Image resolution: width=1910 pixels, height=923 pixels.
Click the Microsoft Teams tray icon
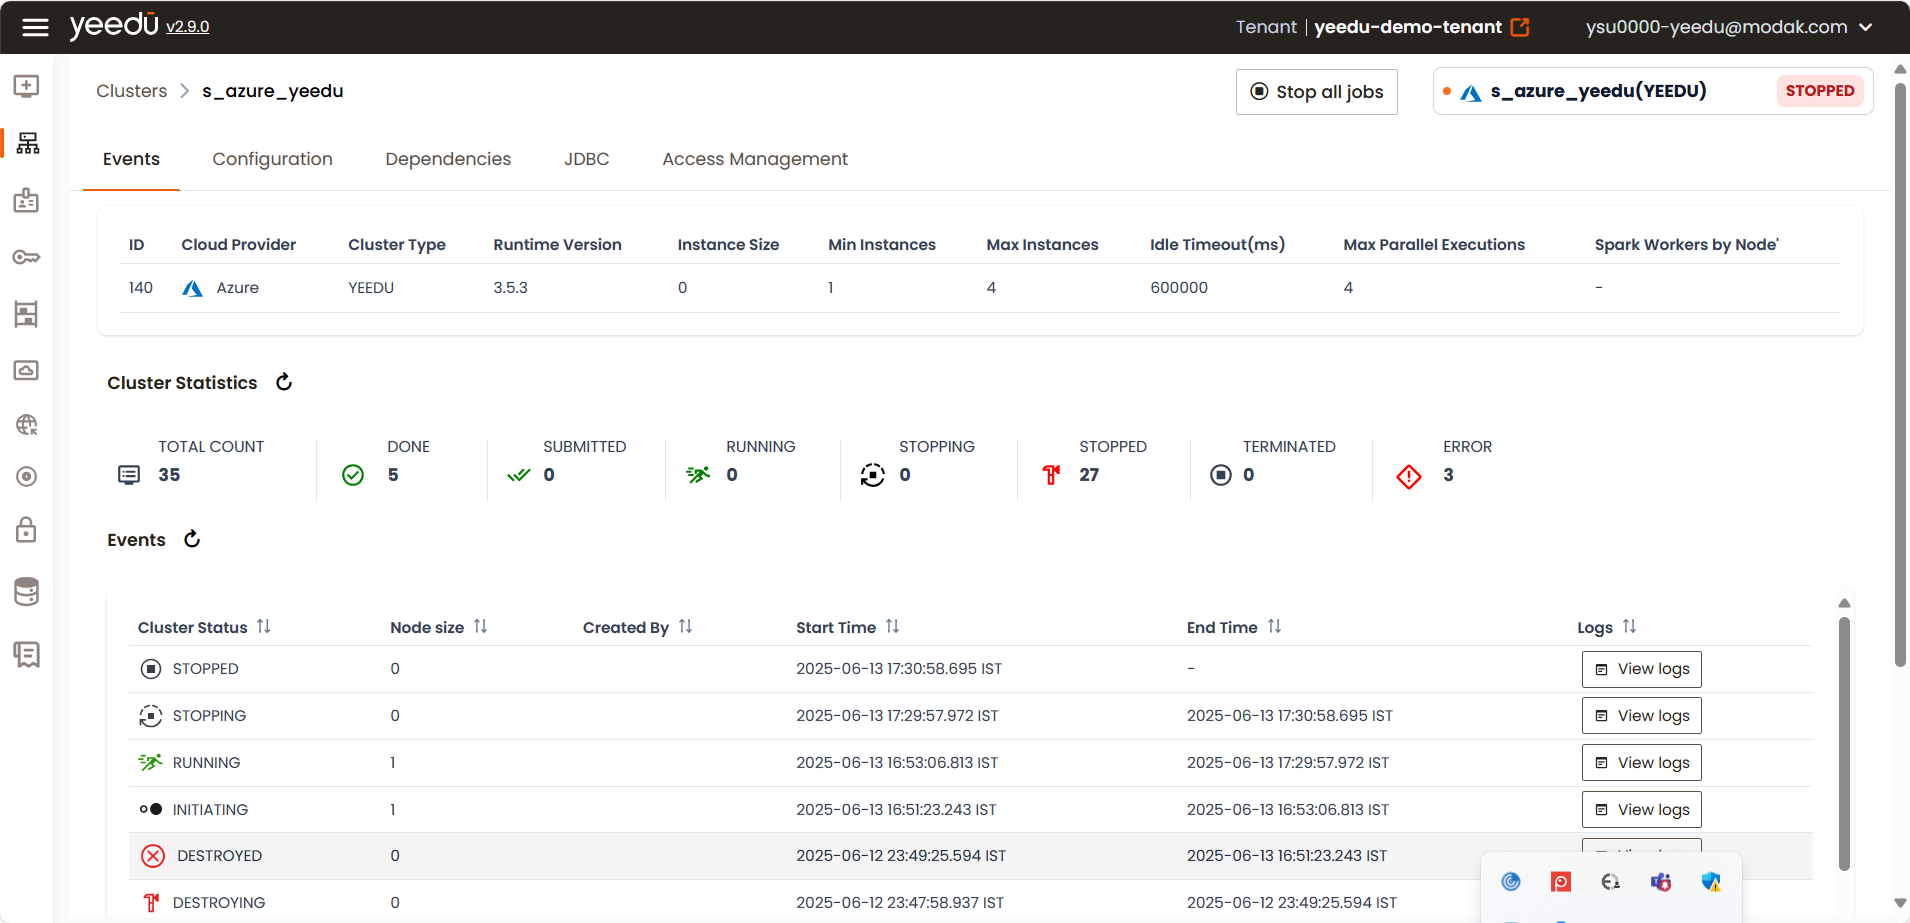tap(1661, 882)
